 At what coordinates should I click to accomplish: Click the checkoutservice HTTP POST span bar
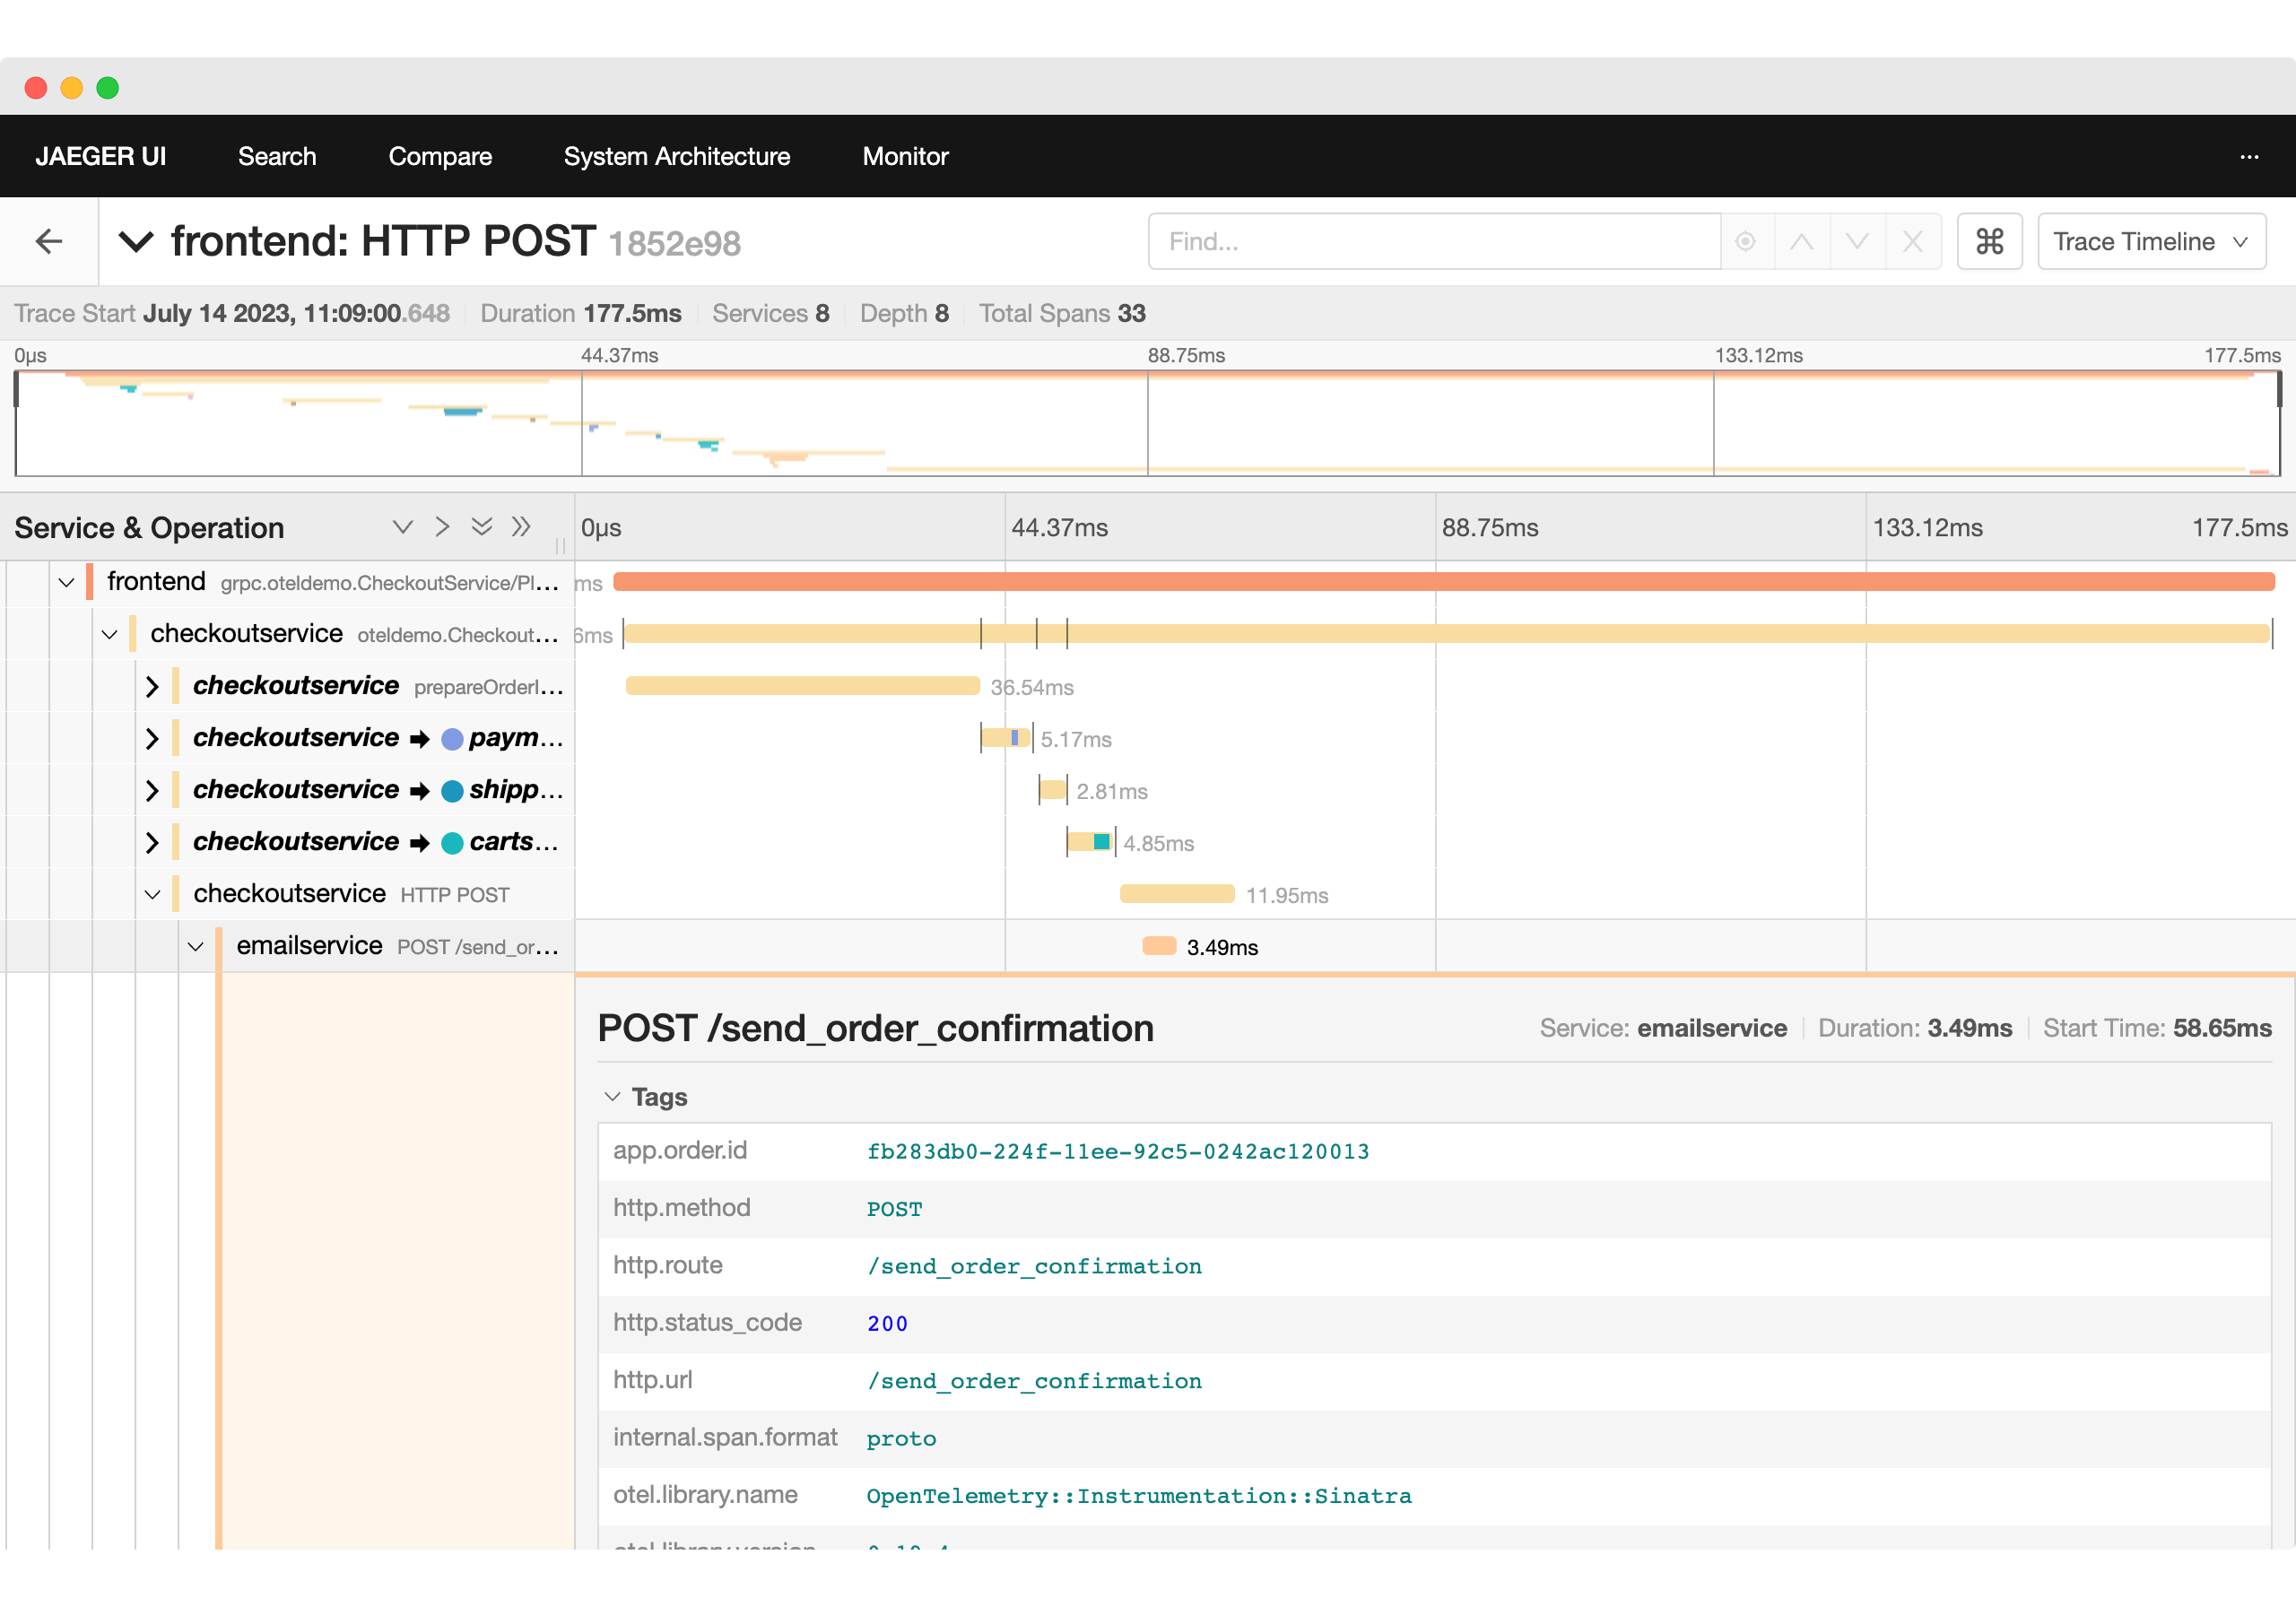click(x=1176, y=894)
